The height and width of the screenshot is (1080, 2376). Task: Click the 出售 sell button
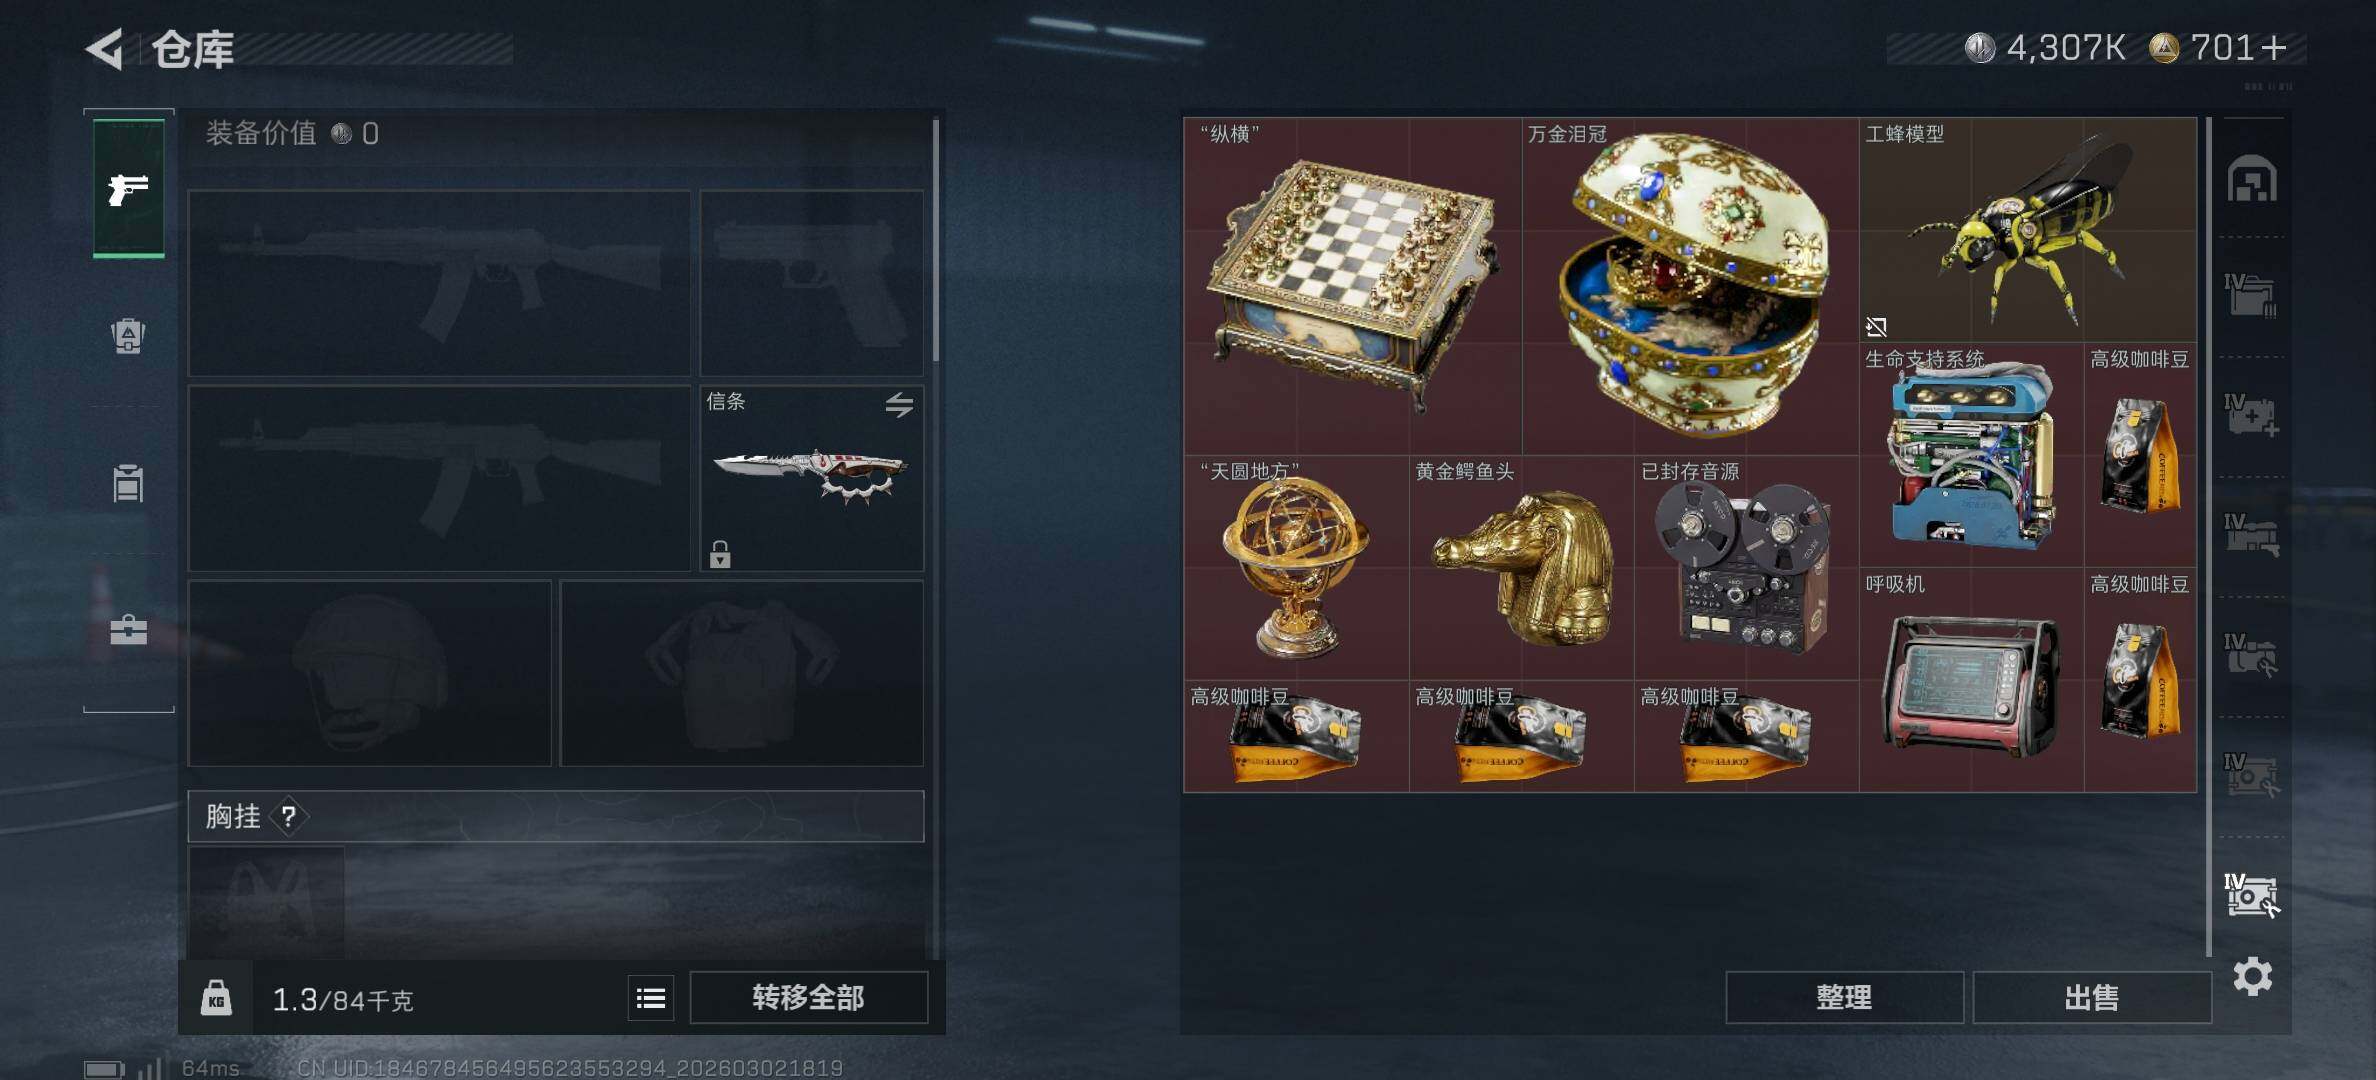(x=2091, y=997)
